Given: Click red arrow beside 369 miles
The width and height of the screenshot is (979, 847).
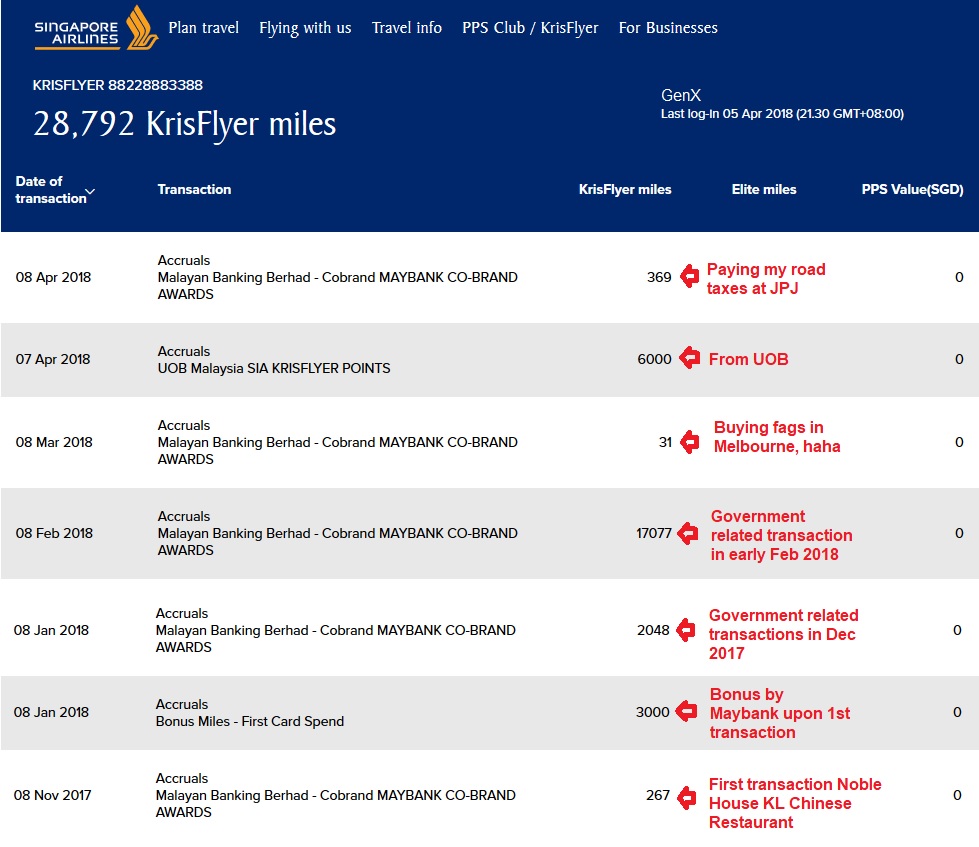Looking at the screenshot, I should pos(689,277).
